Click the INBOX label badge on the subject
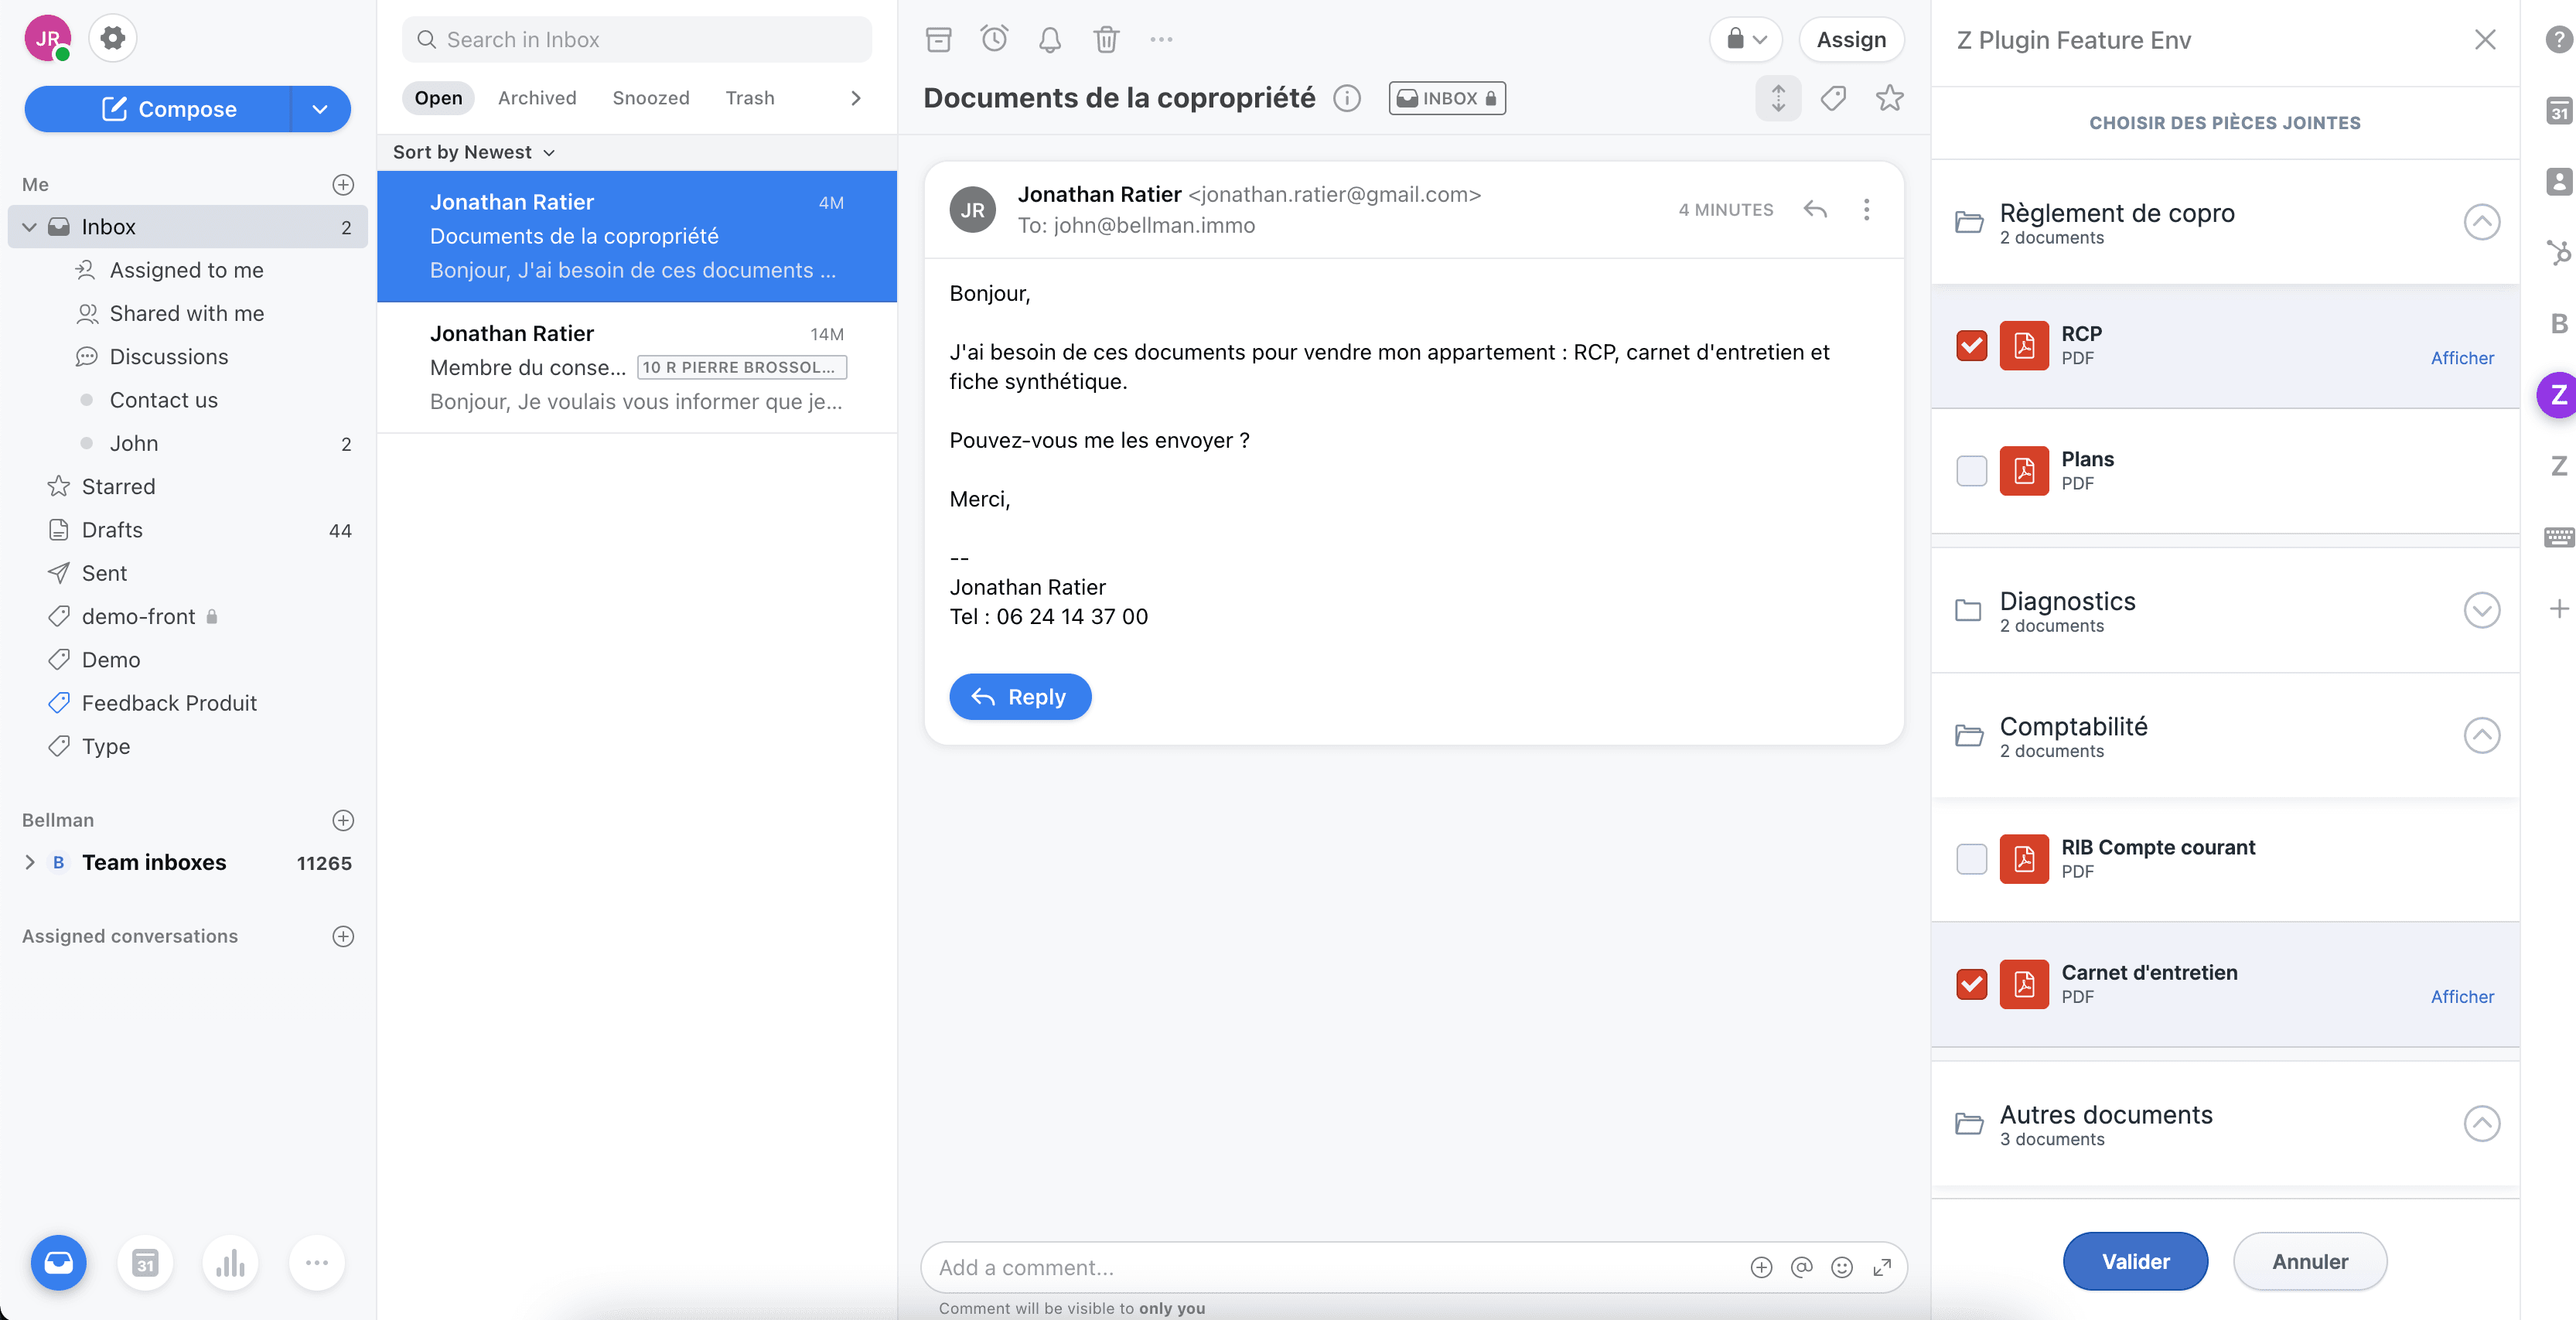Viewport: 2576px width, 1320px height. click(1447, 98)
